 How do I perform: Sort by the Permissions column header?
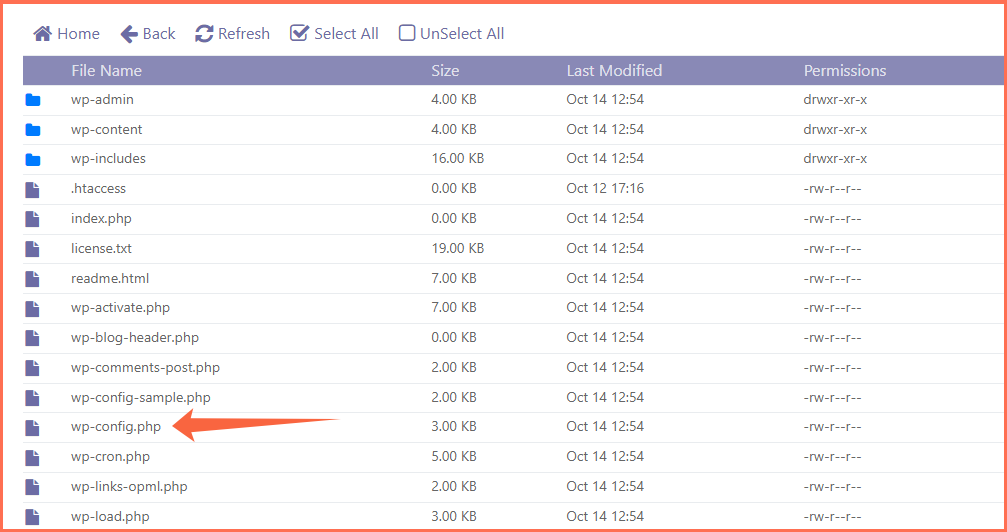(845, 71)
